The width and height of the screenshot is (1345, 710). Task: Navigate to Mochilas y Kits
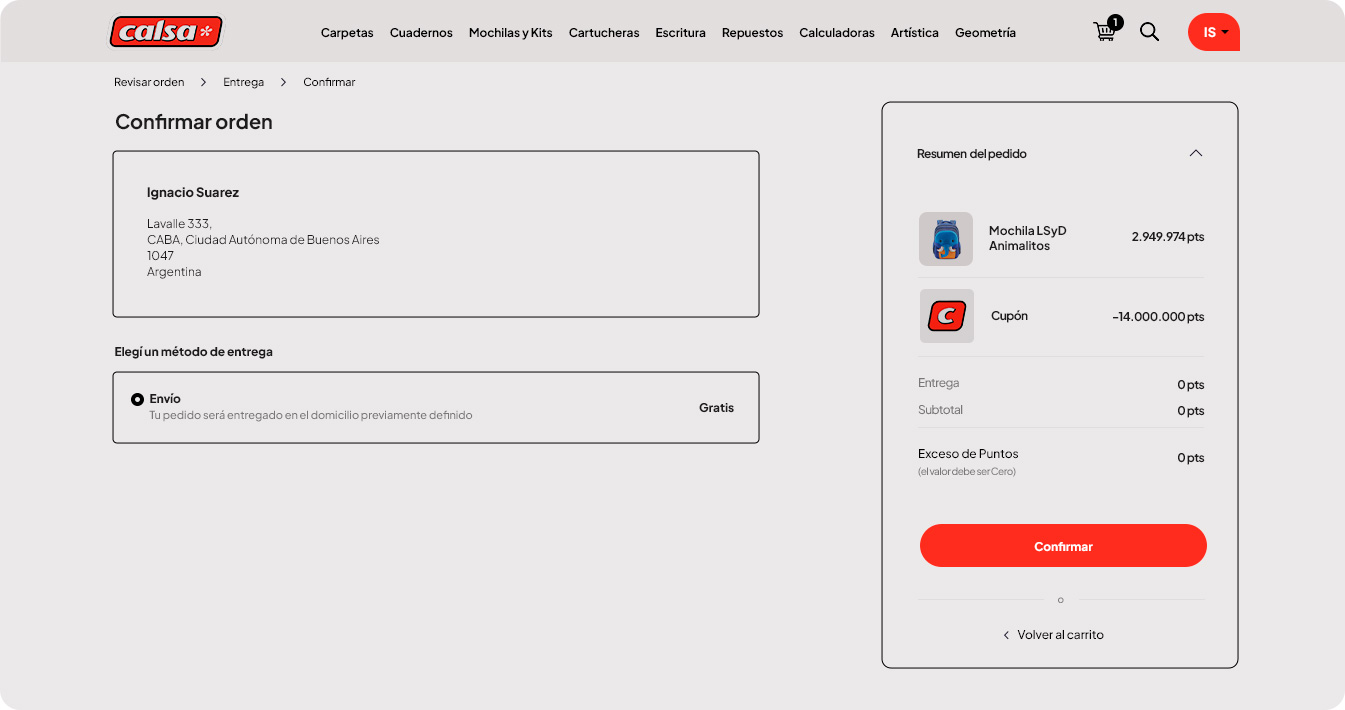[x=510, y=33]
